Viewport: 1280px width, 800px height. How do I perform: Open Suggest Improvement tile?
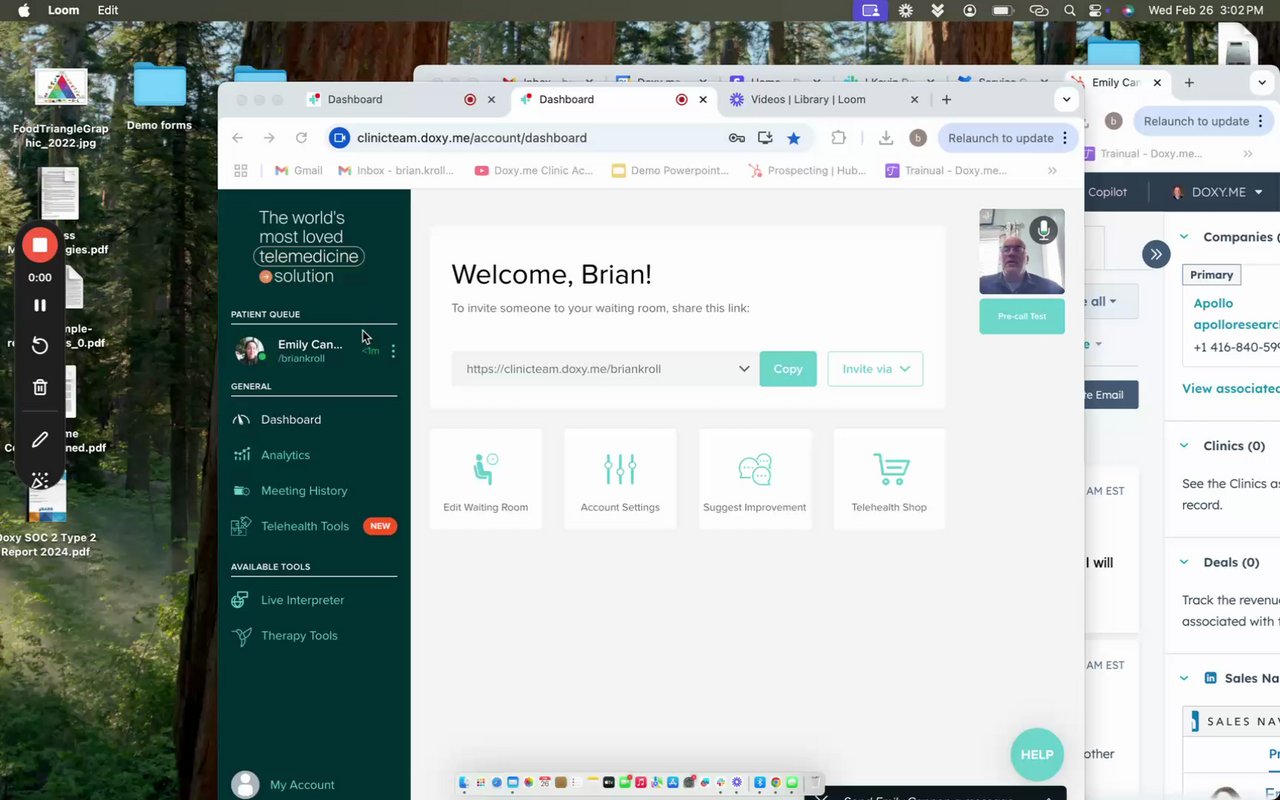tap(755, 480)
